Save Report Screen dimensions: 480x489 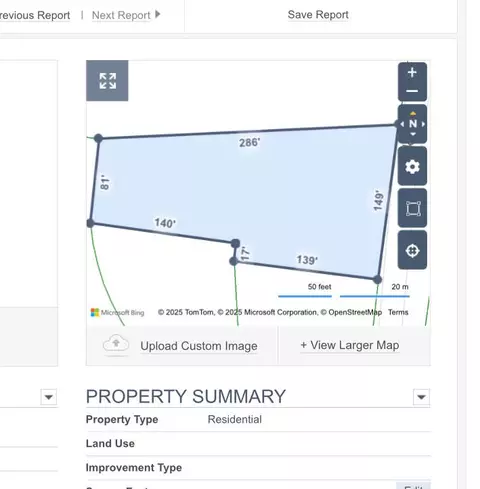318,15
